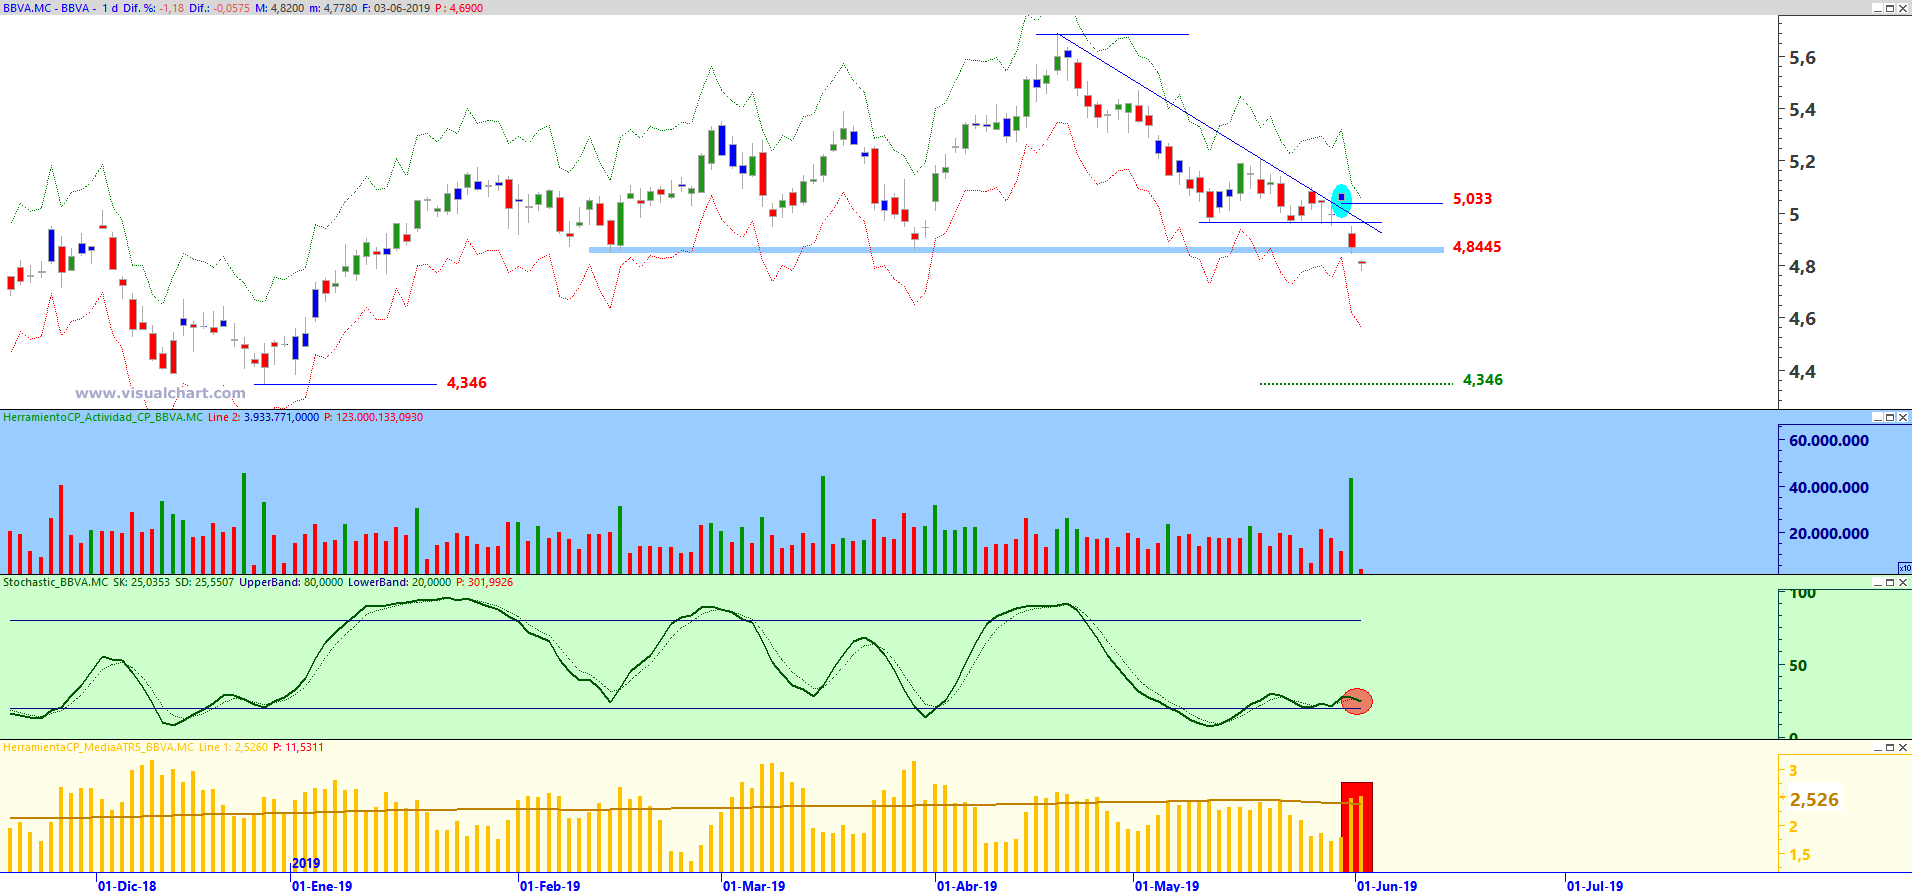Click the '40.000.000' volume axis label
The height and width of the screenshot is (892, 1912).
(x=1829, y=488)
